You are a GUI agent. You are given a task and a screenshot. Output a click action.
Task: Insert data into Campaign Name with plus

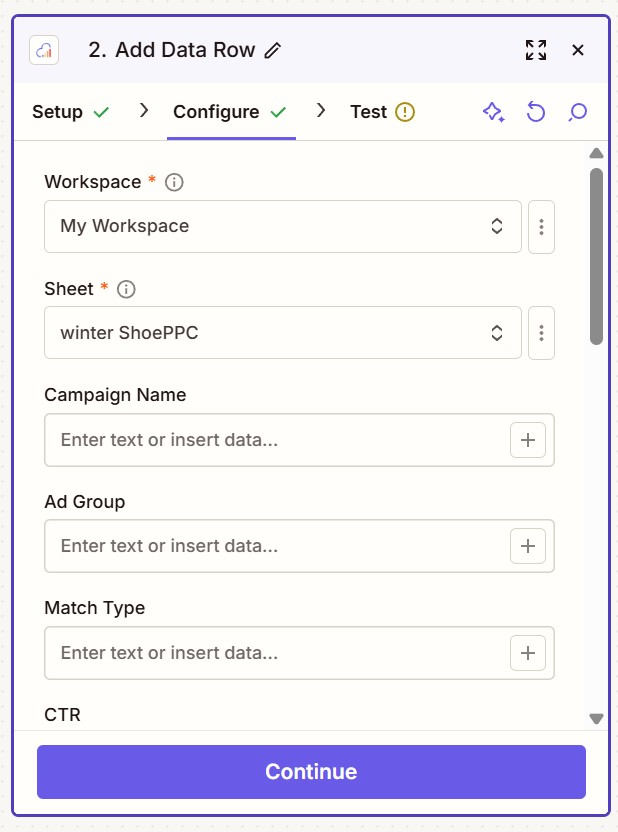click(x=528, y=440)
